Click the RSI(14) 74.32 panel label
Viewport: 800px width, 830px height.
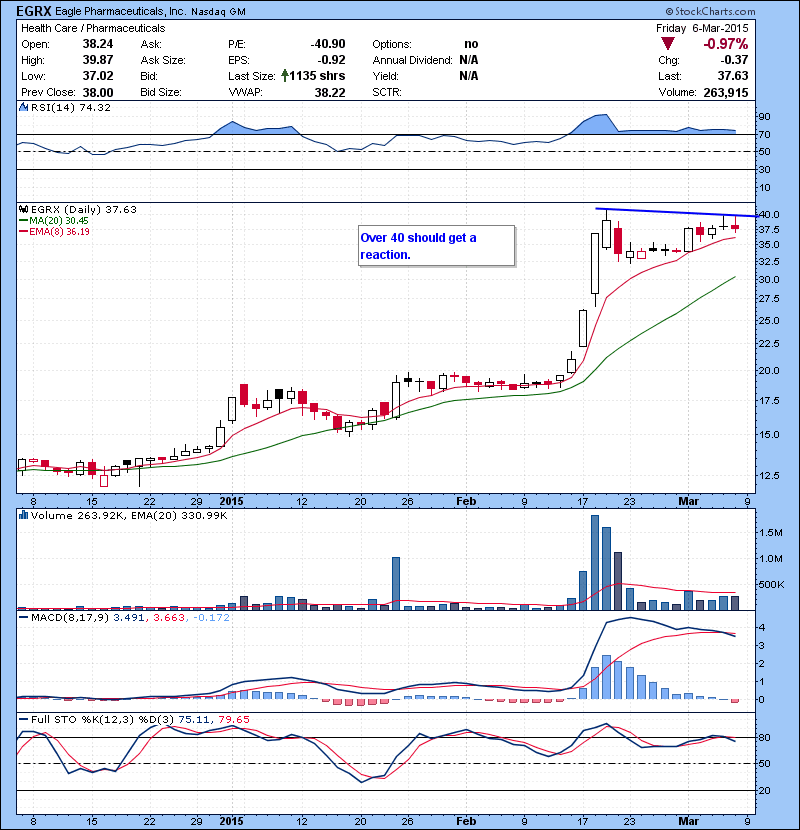coord(71,107)
